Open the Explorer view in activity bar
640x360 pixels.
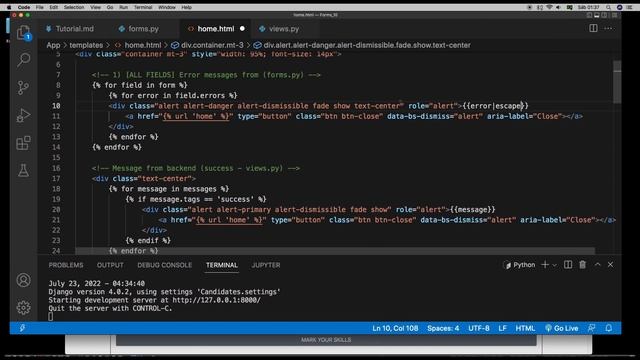[x=23, y=32]
